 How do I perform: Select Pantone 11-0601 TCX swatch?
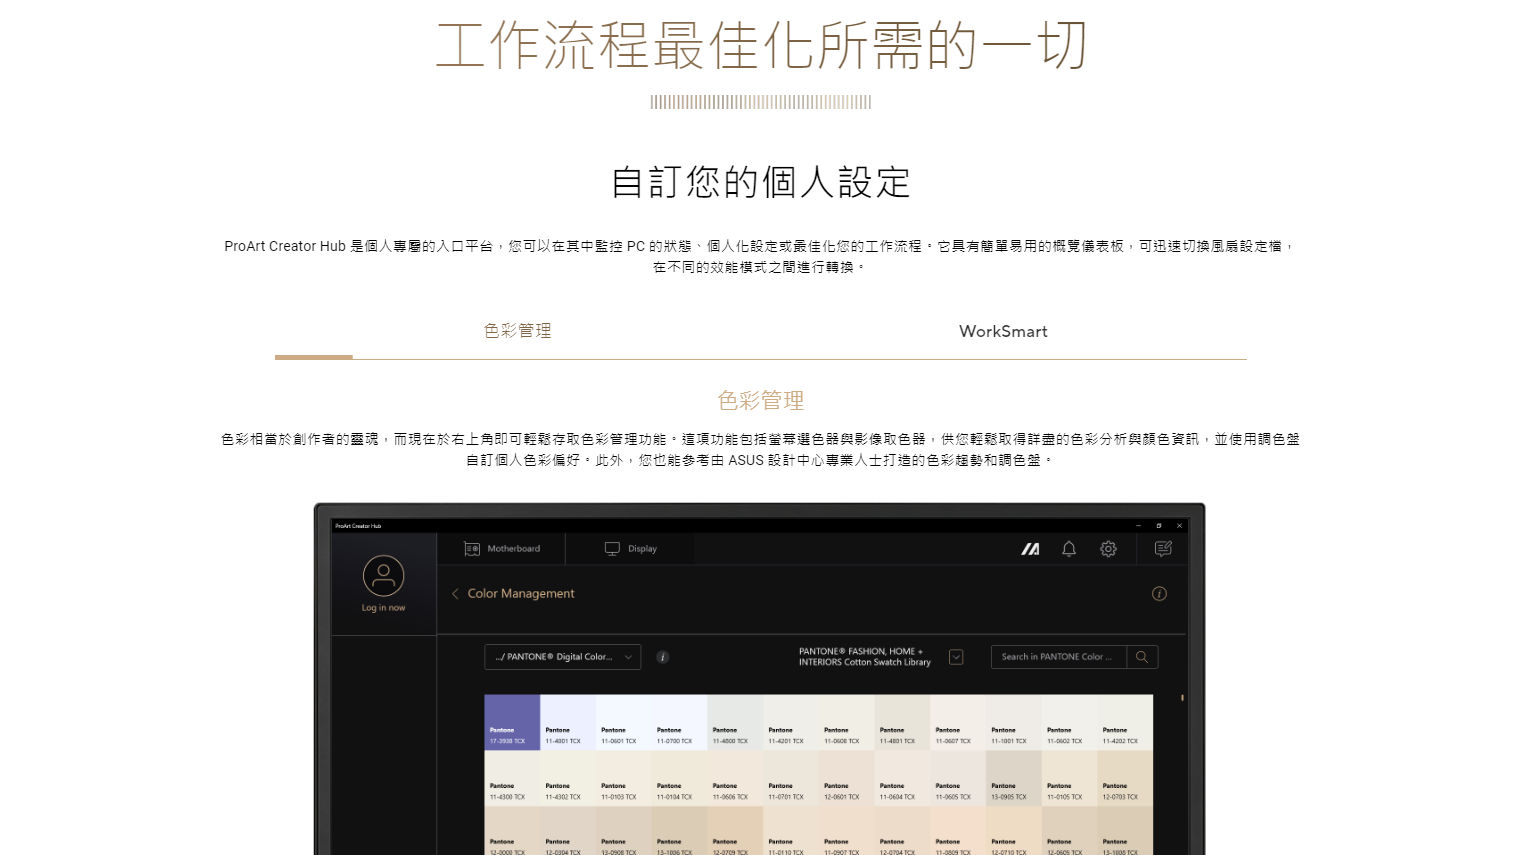tap(624, 723)
